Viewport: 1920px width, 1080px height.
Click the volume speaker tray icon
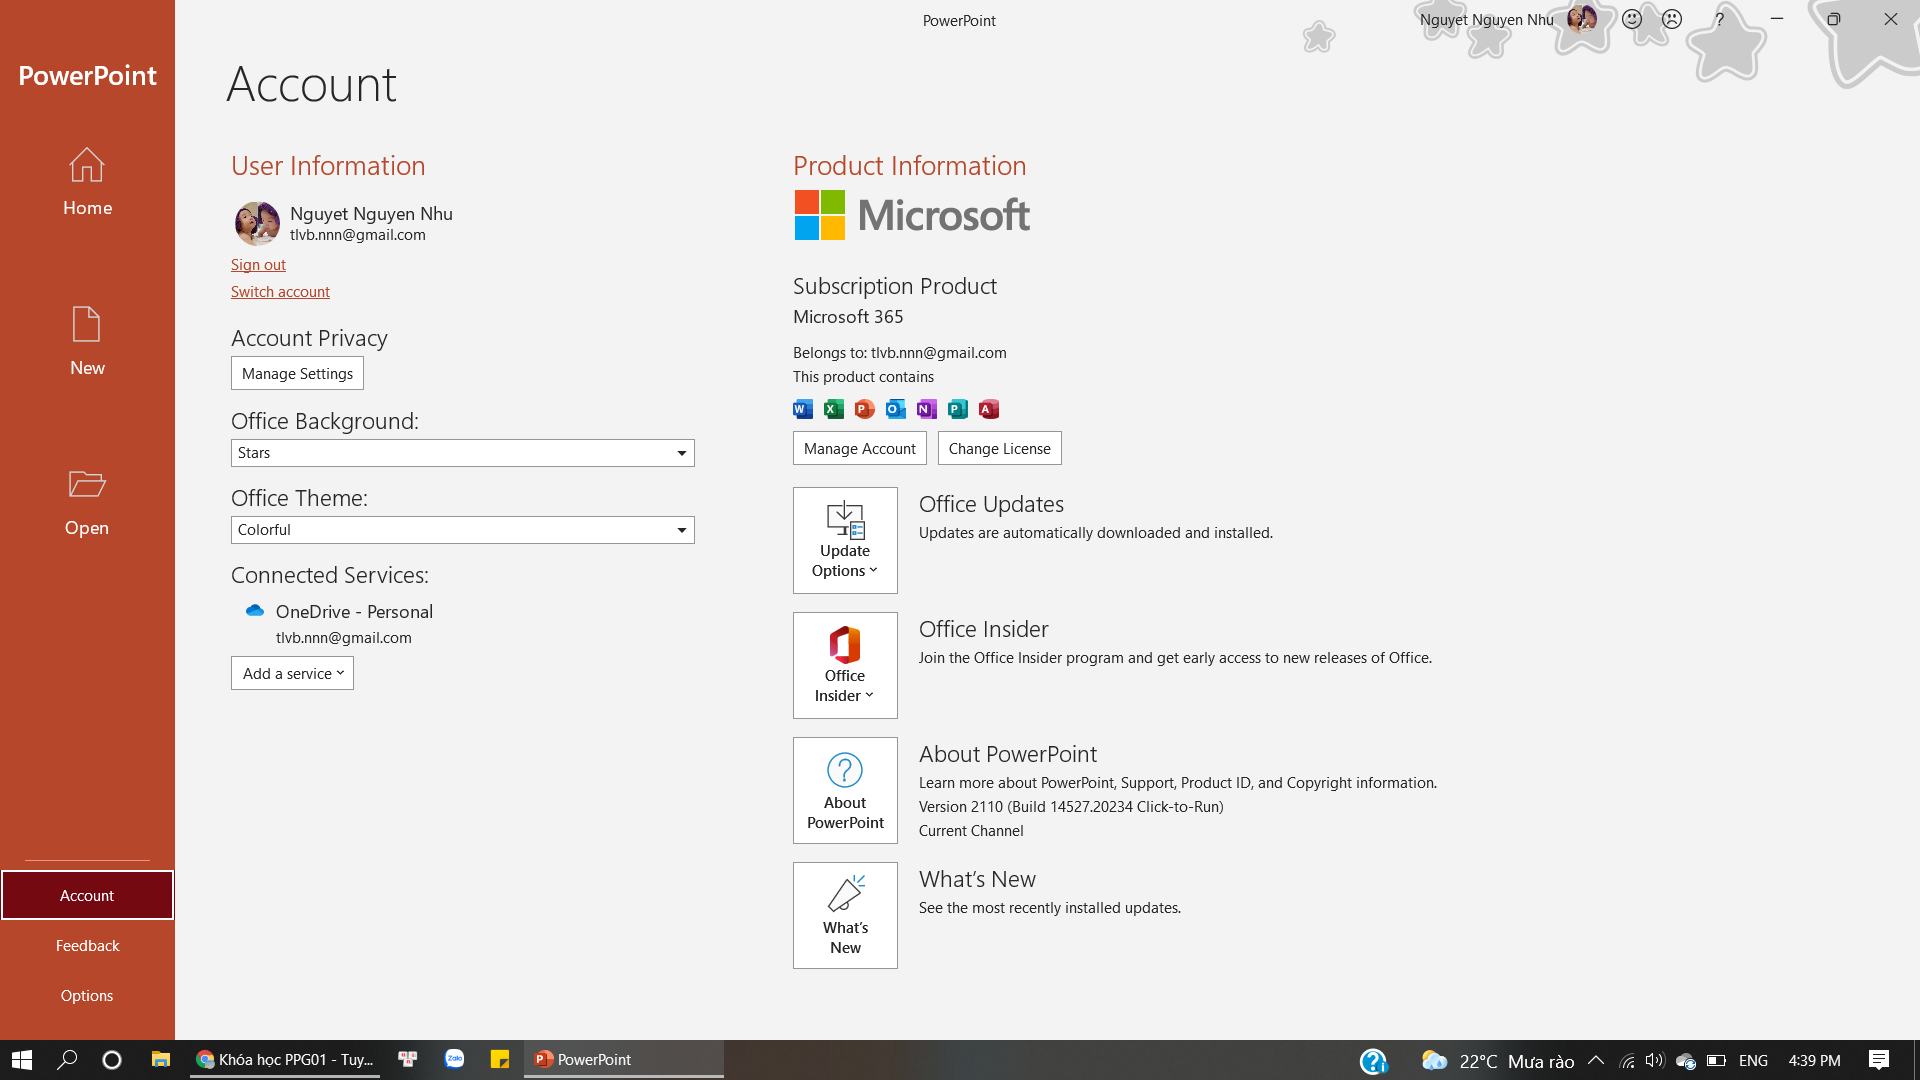[x=1655, y=1060]
